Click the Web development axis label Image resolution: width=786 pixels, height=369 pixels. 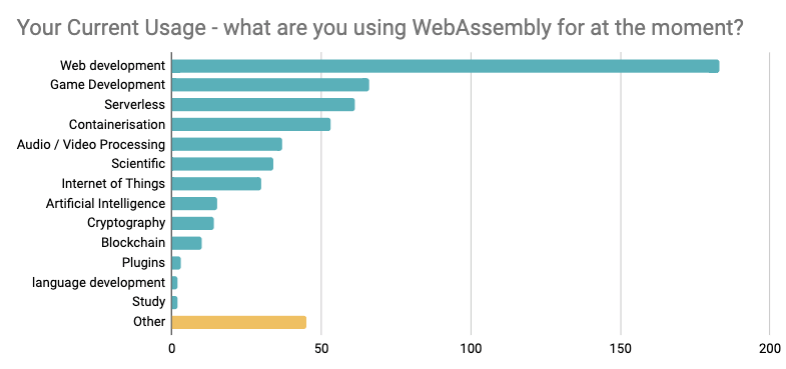(x=112, y=66)
